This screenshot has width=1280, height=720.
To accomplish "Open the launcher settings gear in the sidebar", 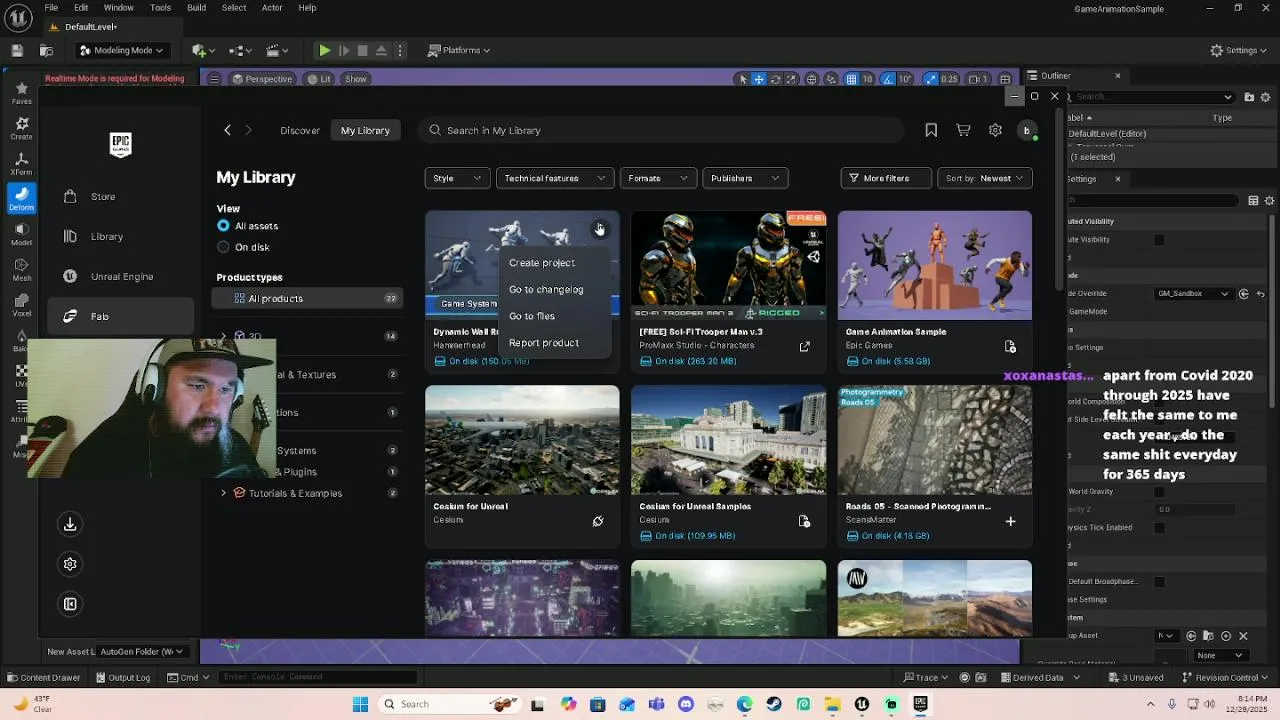I will (x=70, y=564).
